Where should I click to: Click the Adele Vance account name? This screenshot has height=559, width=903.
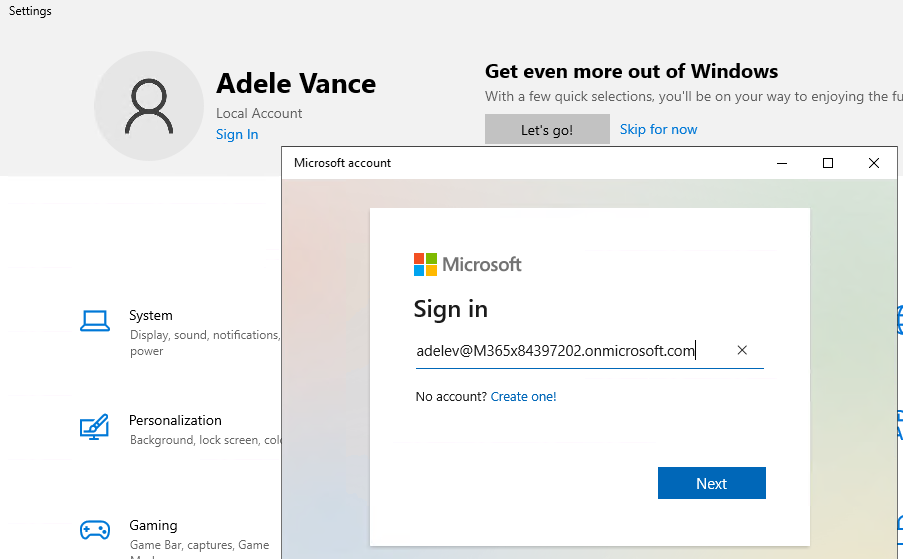tap(296, 83)
